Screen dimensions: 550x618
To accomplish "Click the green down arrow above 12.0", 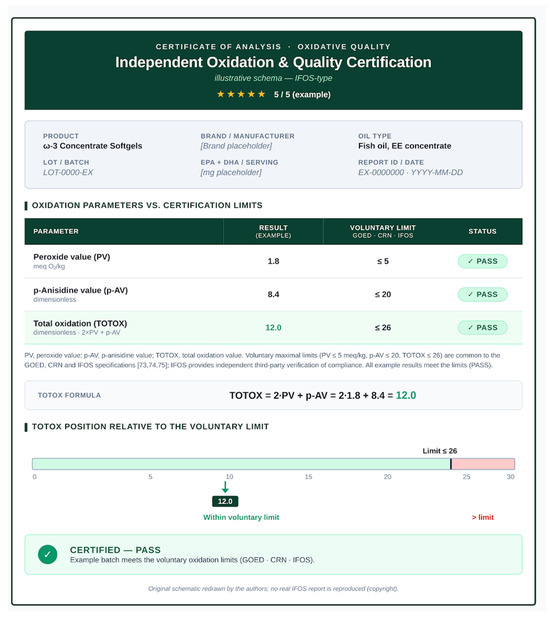I will (225, 487).
